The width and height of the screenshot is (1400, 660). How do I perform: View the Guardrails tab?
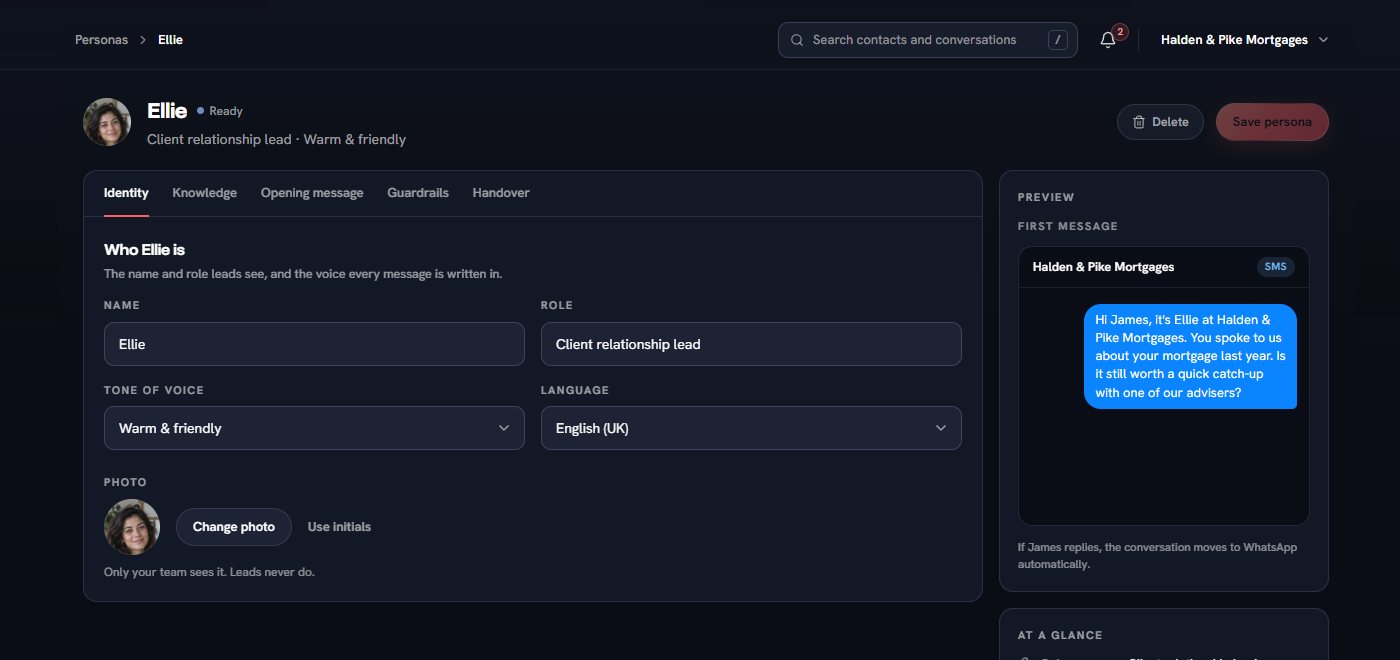[x=418, y=193]
